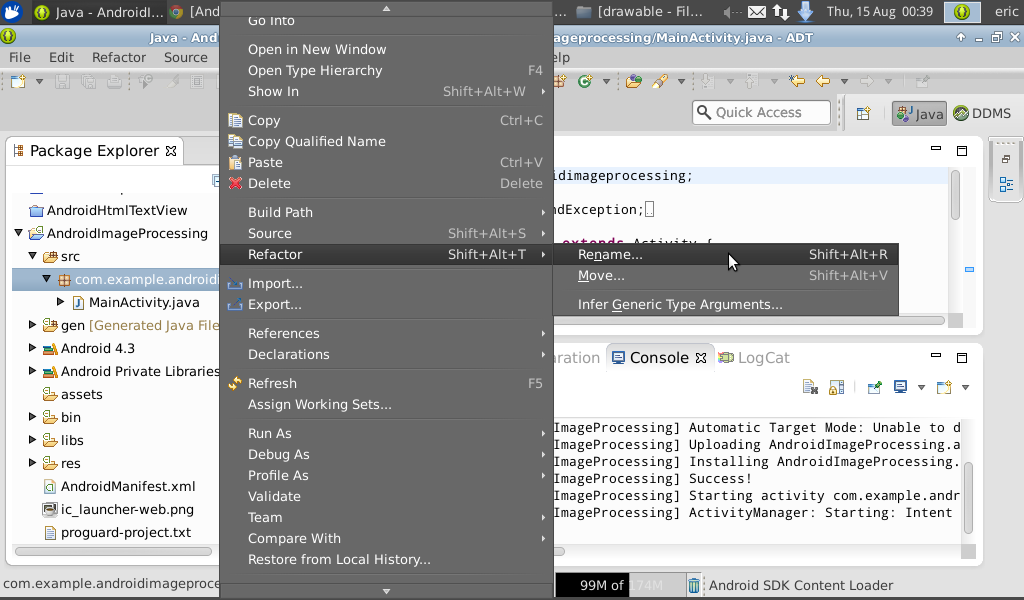This screenshot has width=1024, height=600.
Task: Select AndroidManifest.xml in Package Explorer
Action: pos(128,486)
